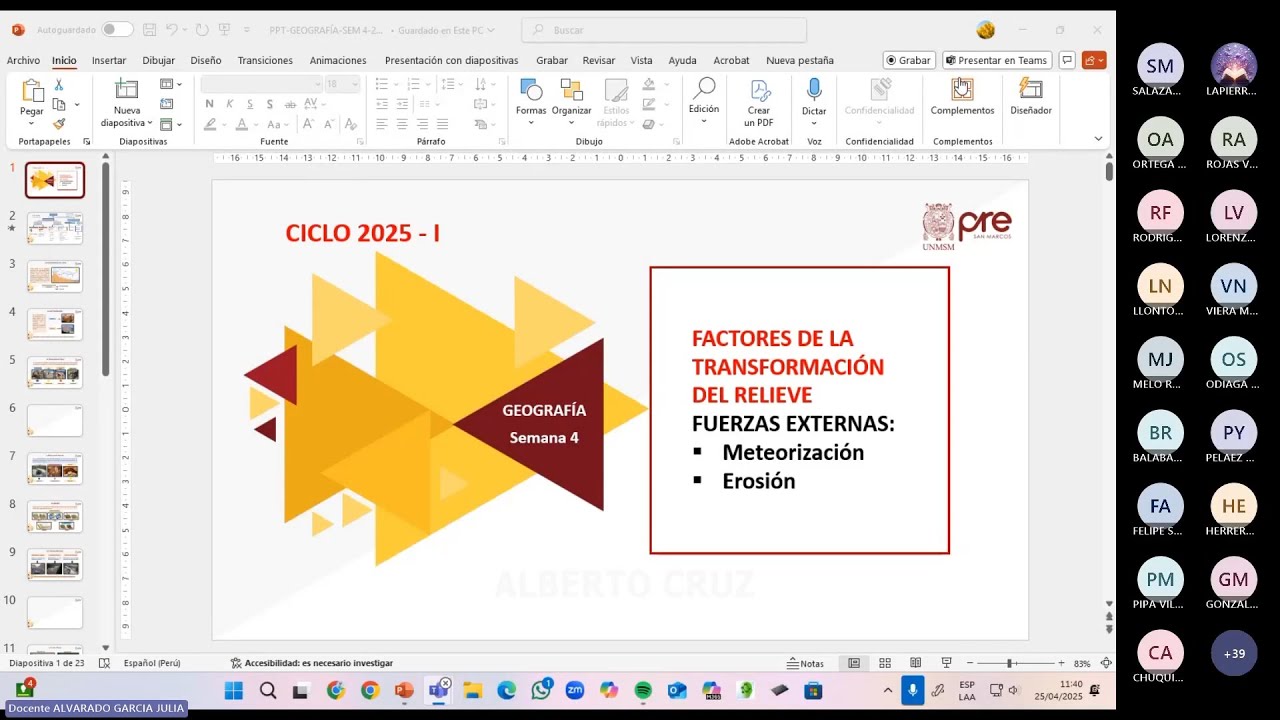Viewport: 1280px width, 720px height.
Task: Go to the Archivo menu
Action: (x=23, y=60)
